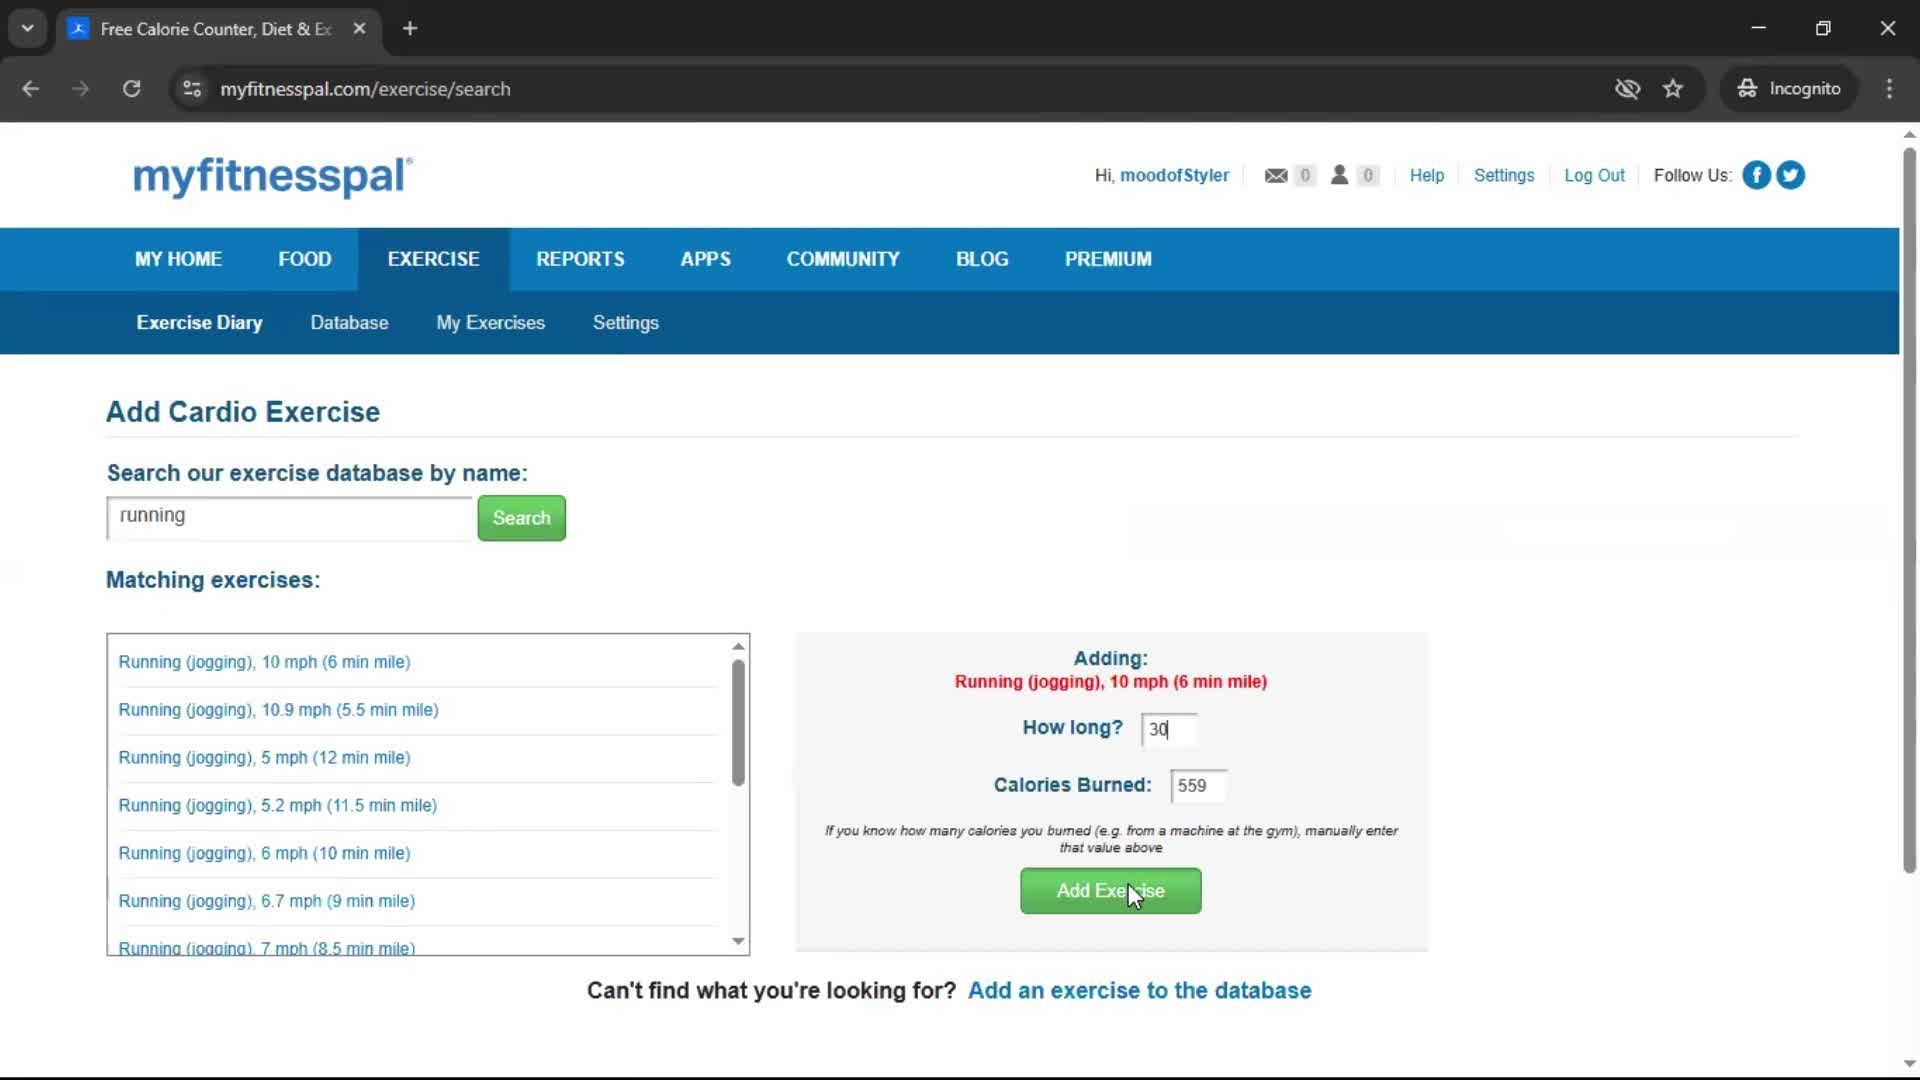Click the Calories Burned field
This screenshot has width=1920, height=1080.
pyautogui.click(x=1198, y=786)
